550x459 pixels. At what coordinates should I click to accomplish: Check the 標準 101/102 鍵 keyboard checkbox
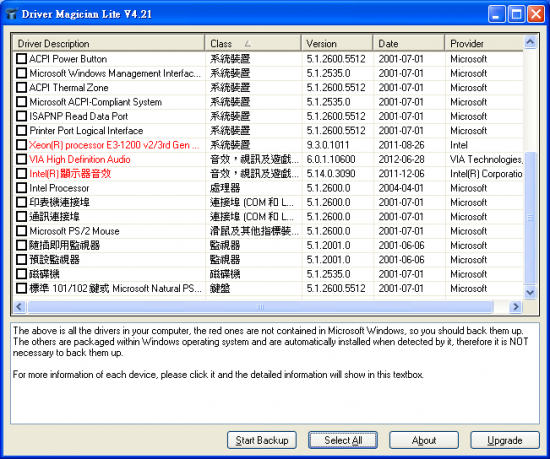(x=21, y=289)
